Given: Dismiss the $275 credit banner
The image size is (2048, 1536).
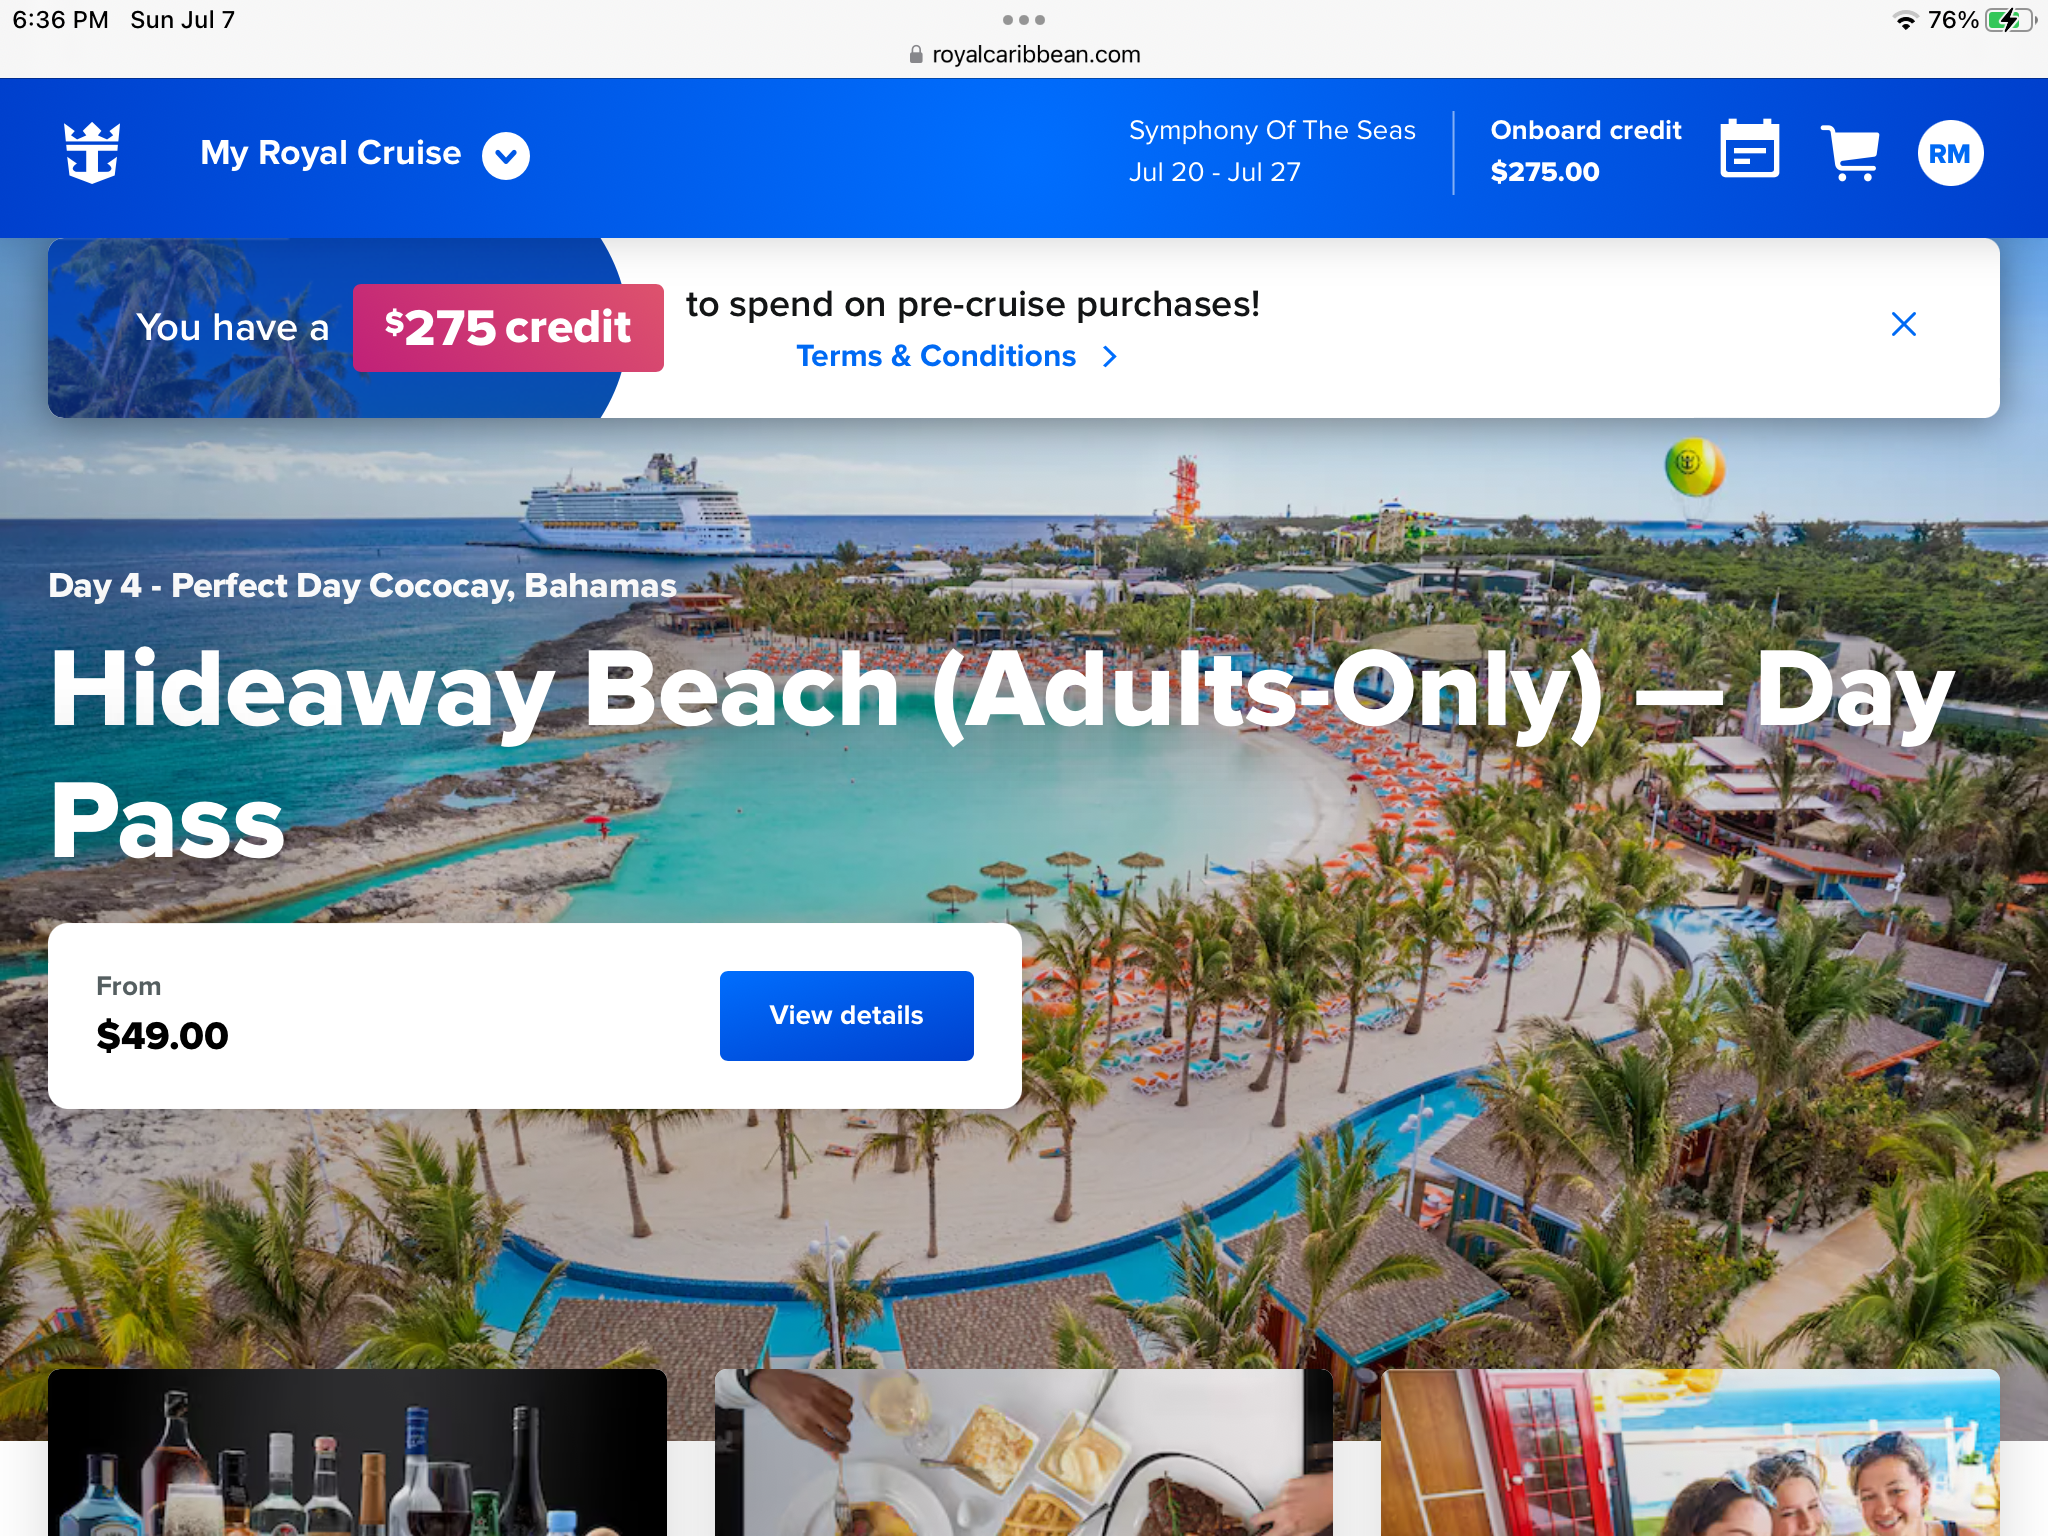Looking at the screenshot, I should coord(1903,324).
